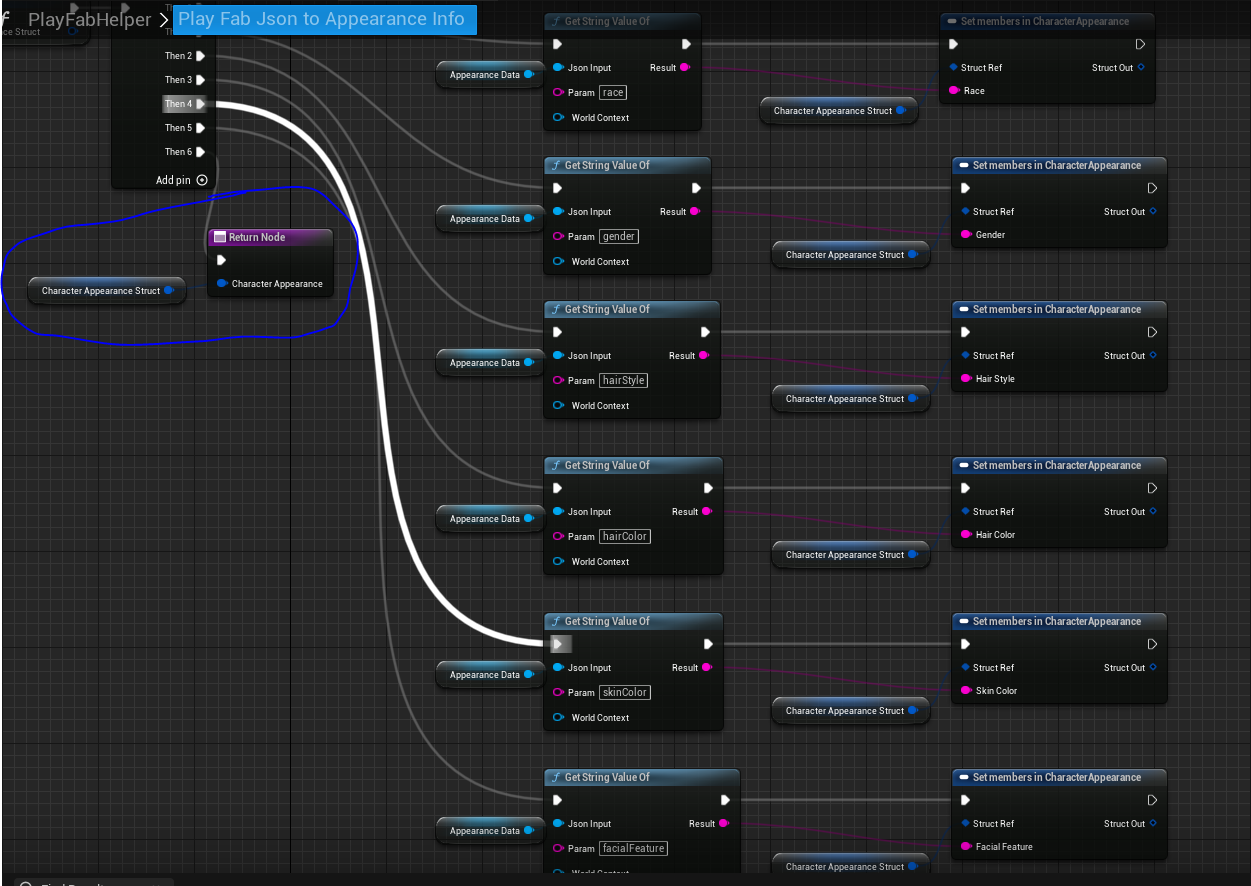Select the Return Node title bar
1251x886 pixels.
(269, 237)
